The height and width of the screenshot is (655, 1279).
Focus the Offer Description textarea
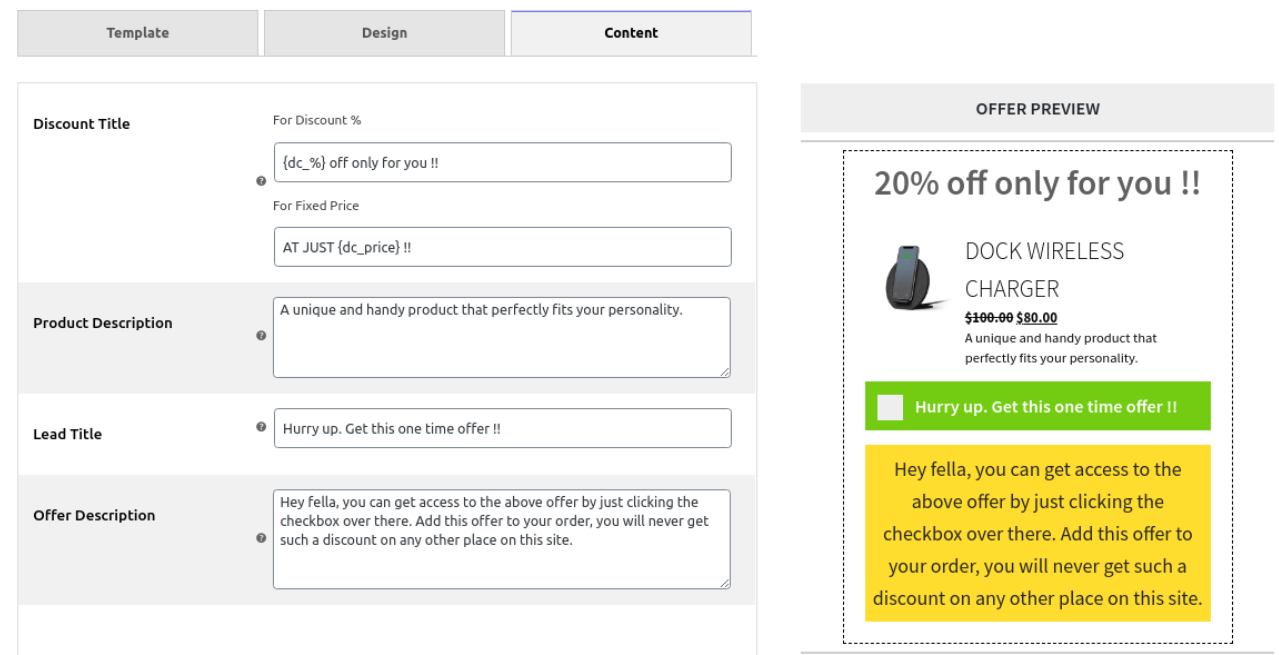[x=501, y=539]
